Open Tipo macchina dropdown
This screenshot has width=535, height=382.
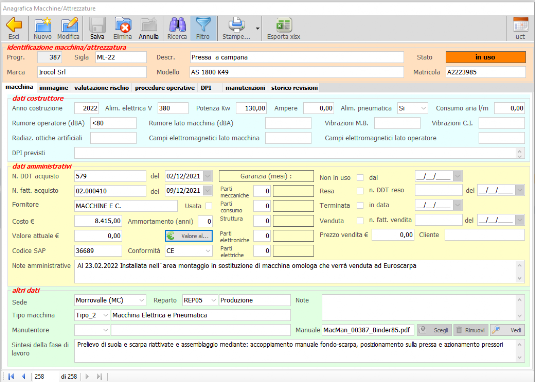point(105,315)
